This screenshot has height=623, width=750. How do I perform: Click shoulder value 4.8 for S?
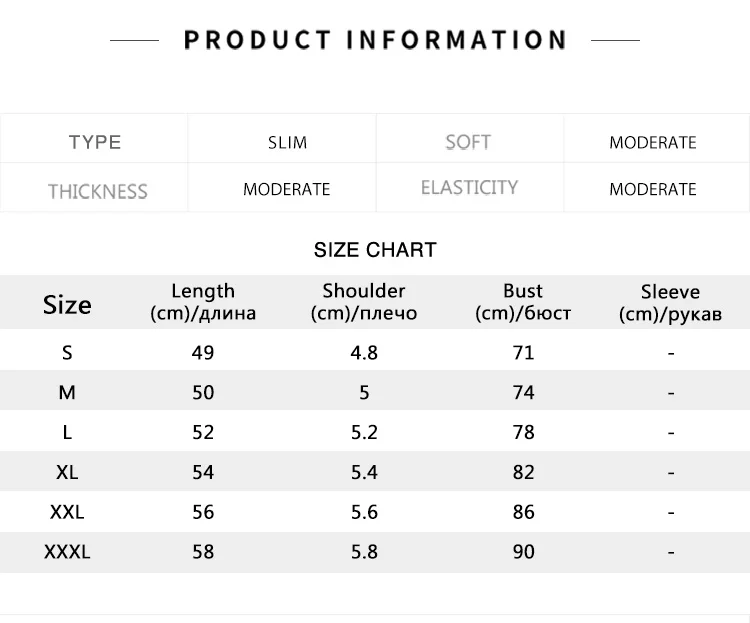point(364,353)
